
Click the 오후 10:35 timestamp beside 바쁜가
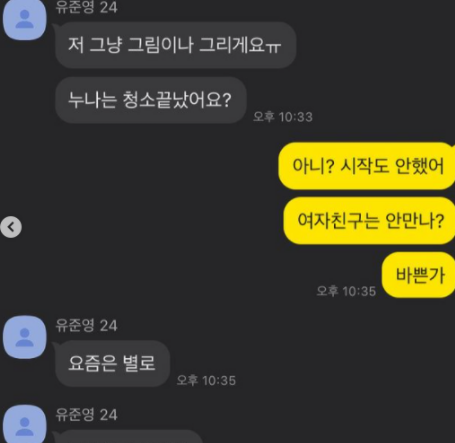346,291
